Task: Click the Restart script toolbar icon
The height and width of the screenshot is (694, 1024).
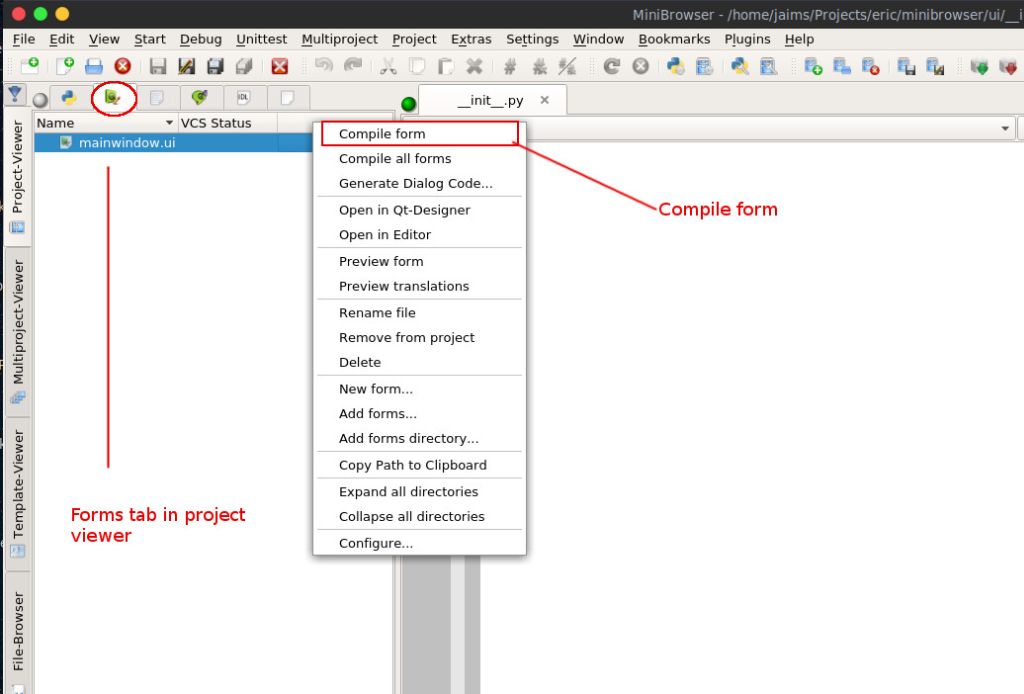Action: (x=612, y=67)
